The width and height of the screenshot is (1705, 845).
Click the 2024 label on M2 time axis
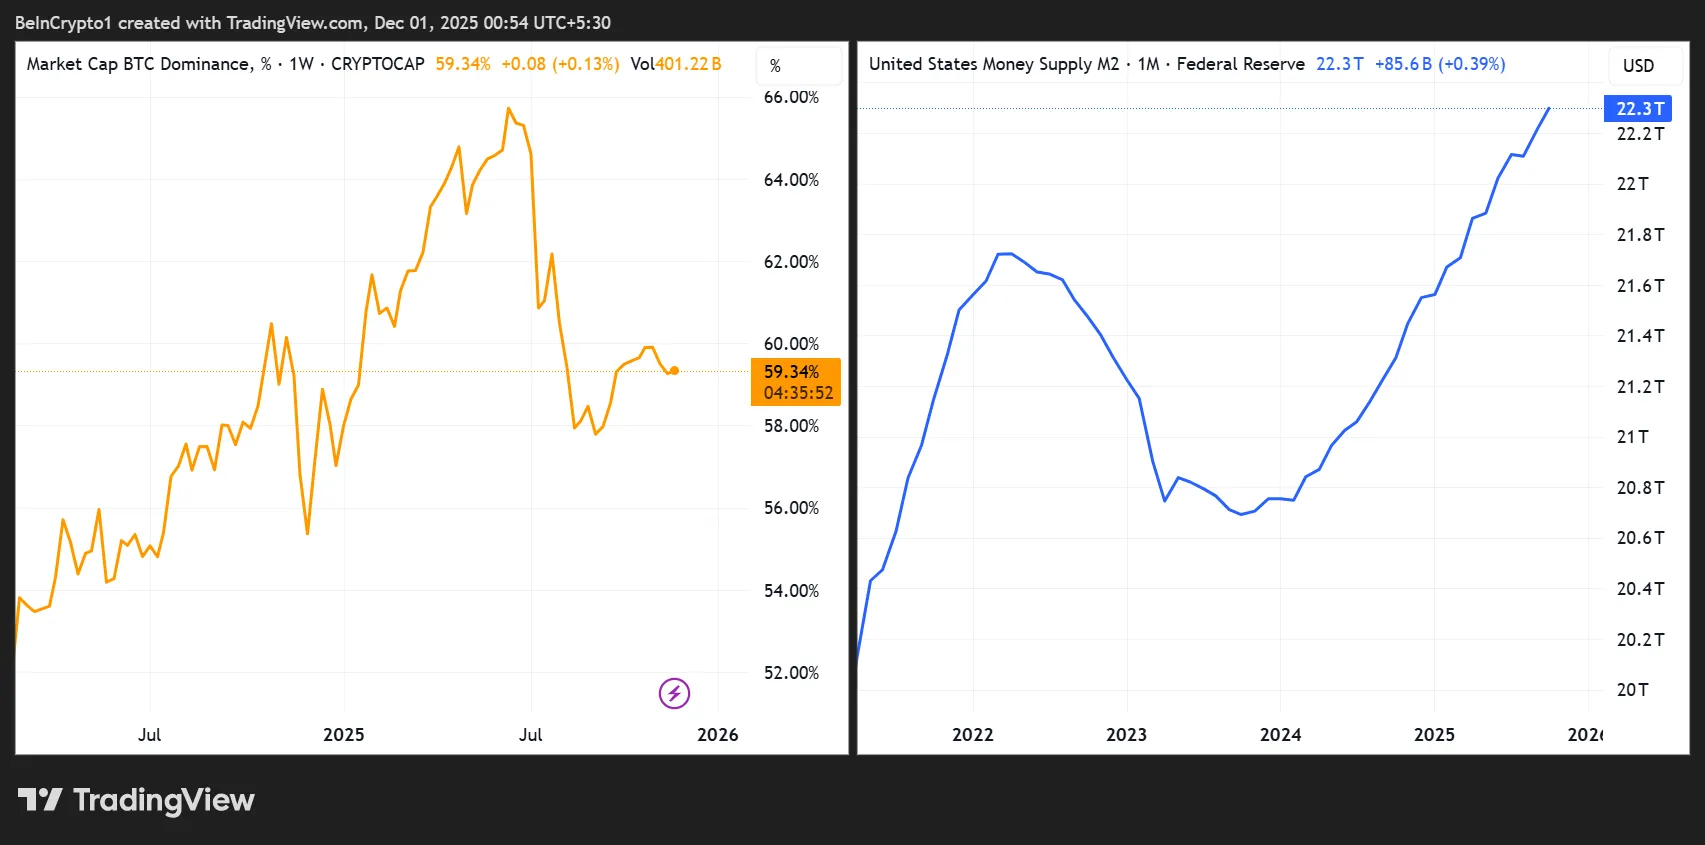click(x=1280, y=735)
